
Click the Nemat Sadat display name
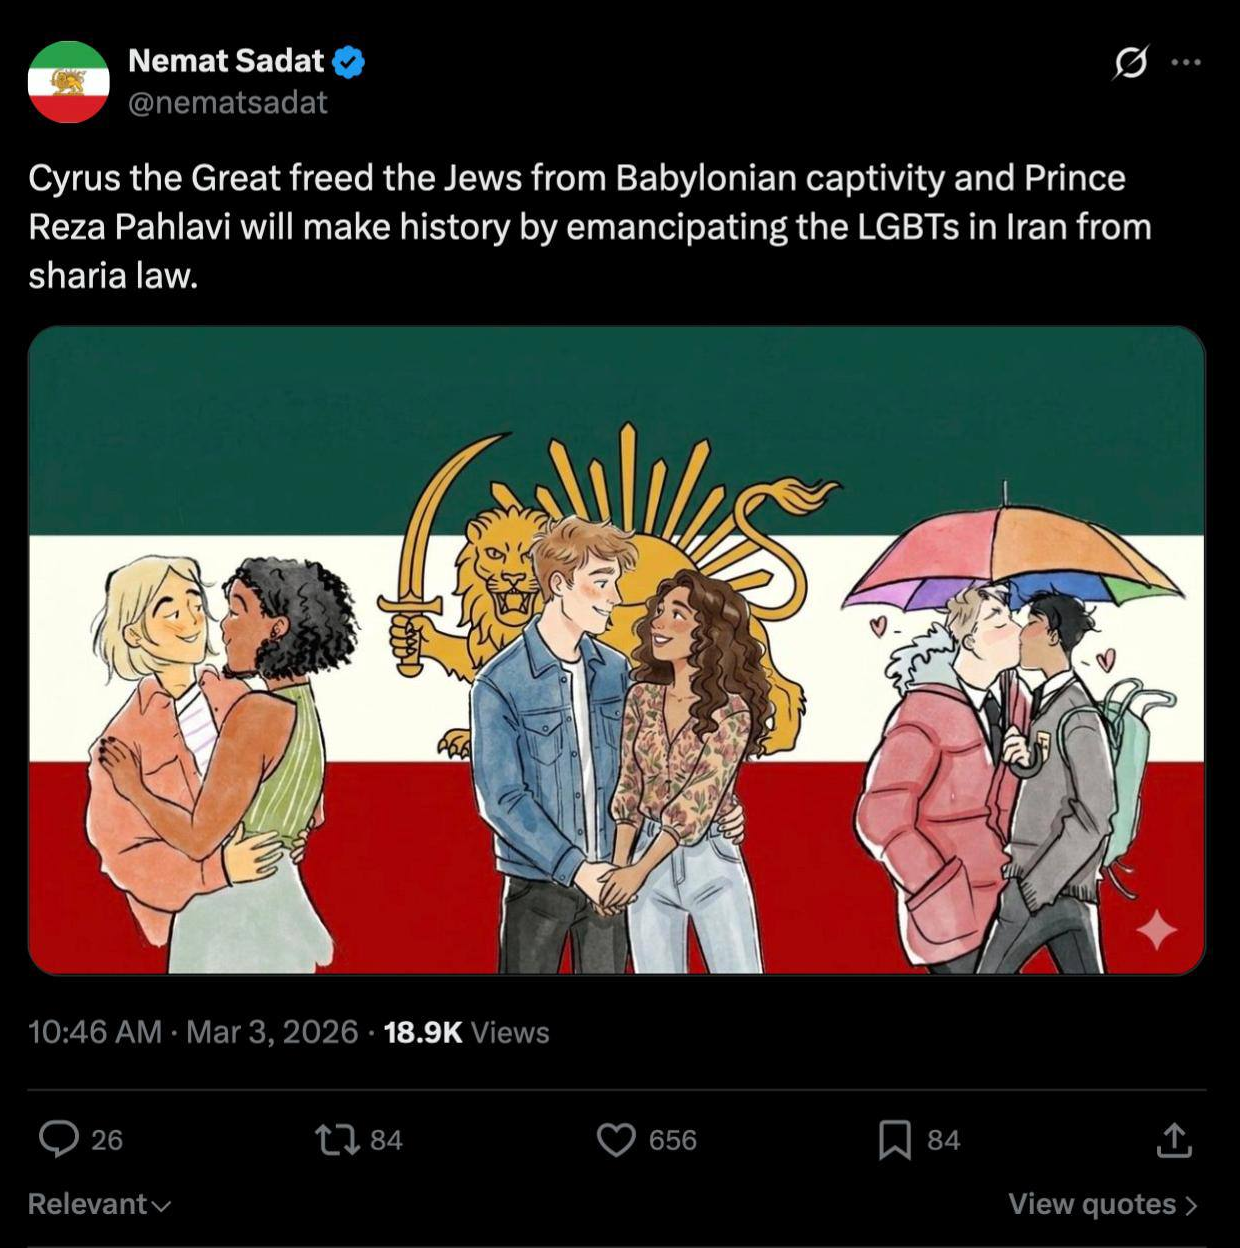click(x=226, y=61)
